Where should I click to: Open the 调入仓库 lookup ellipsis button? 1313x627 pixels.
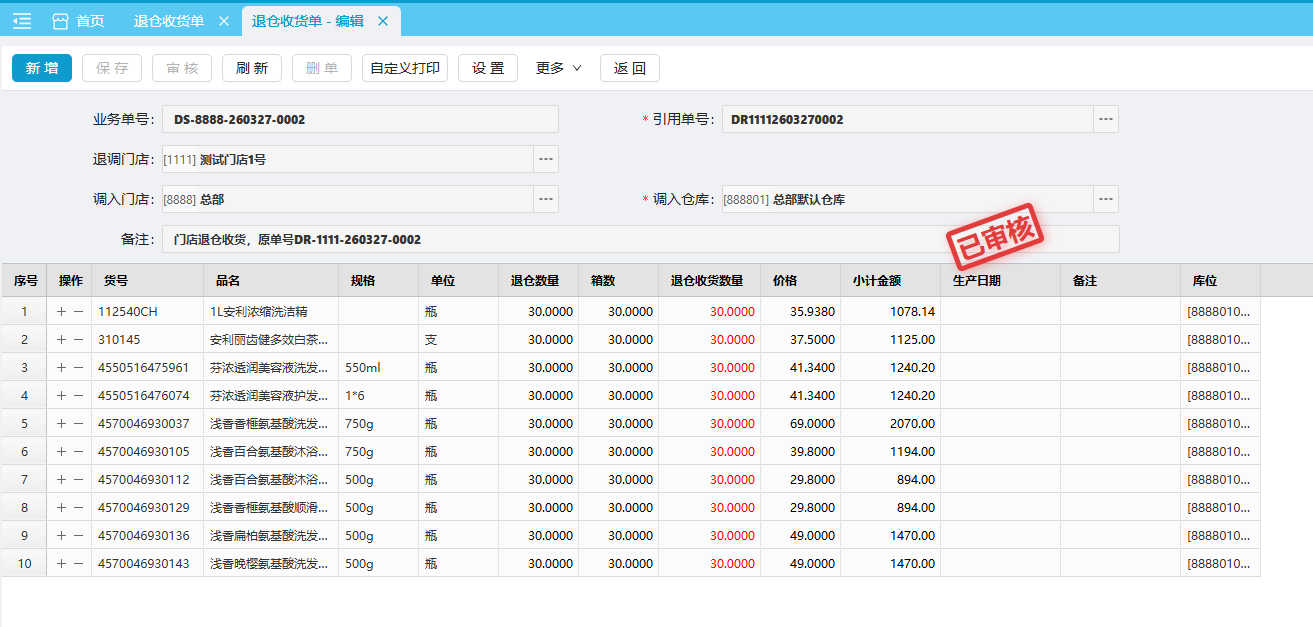click(1105, 199)
